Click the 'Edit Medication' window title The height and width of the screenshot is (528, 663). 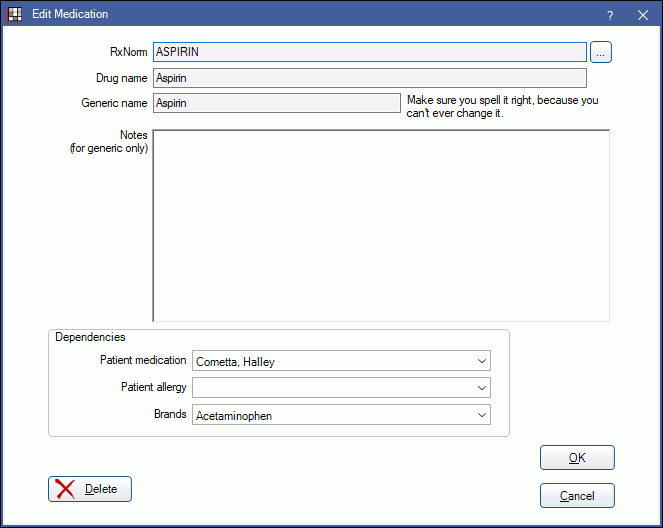70,14
